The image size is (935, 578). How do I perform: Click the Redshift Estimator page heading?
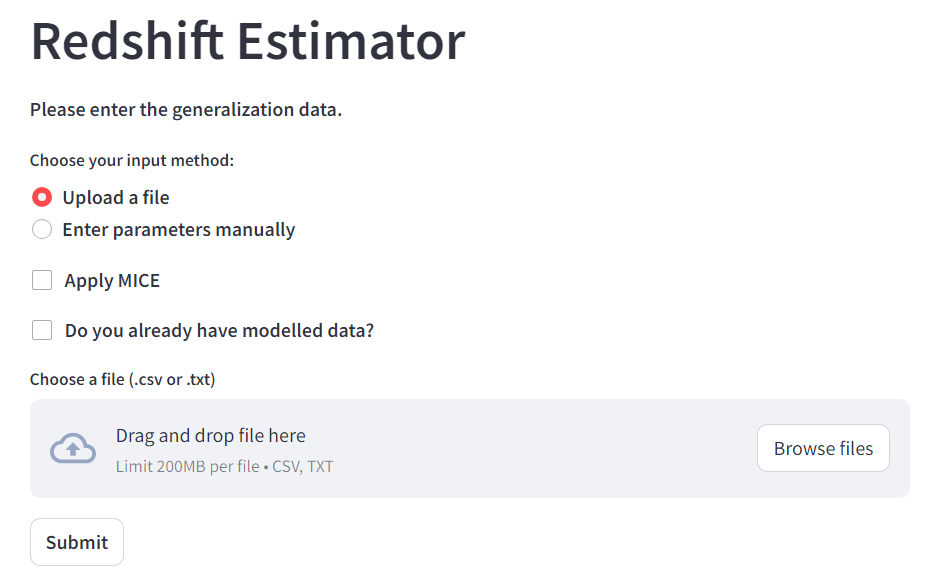pos(248,42)
